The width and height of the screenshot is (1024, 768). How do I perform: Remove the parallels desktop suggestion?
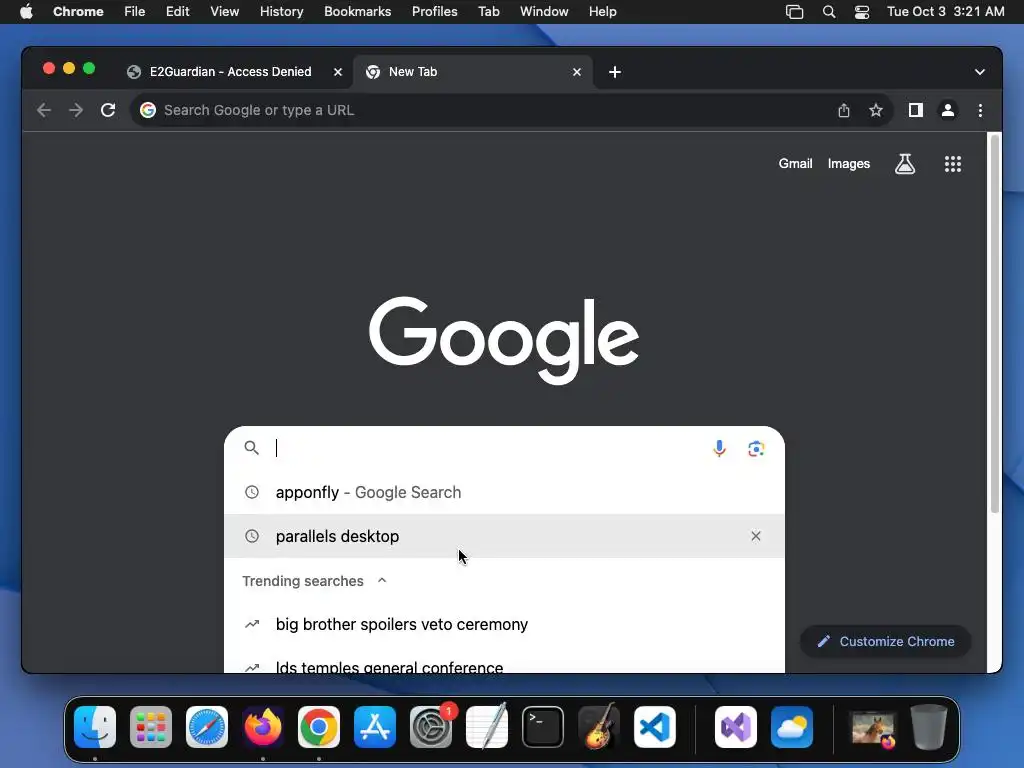pos(756,536)
